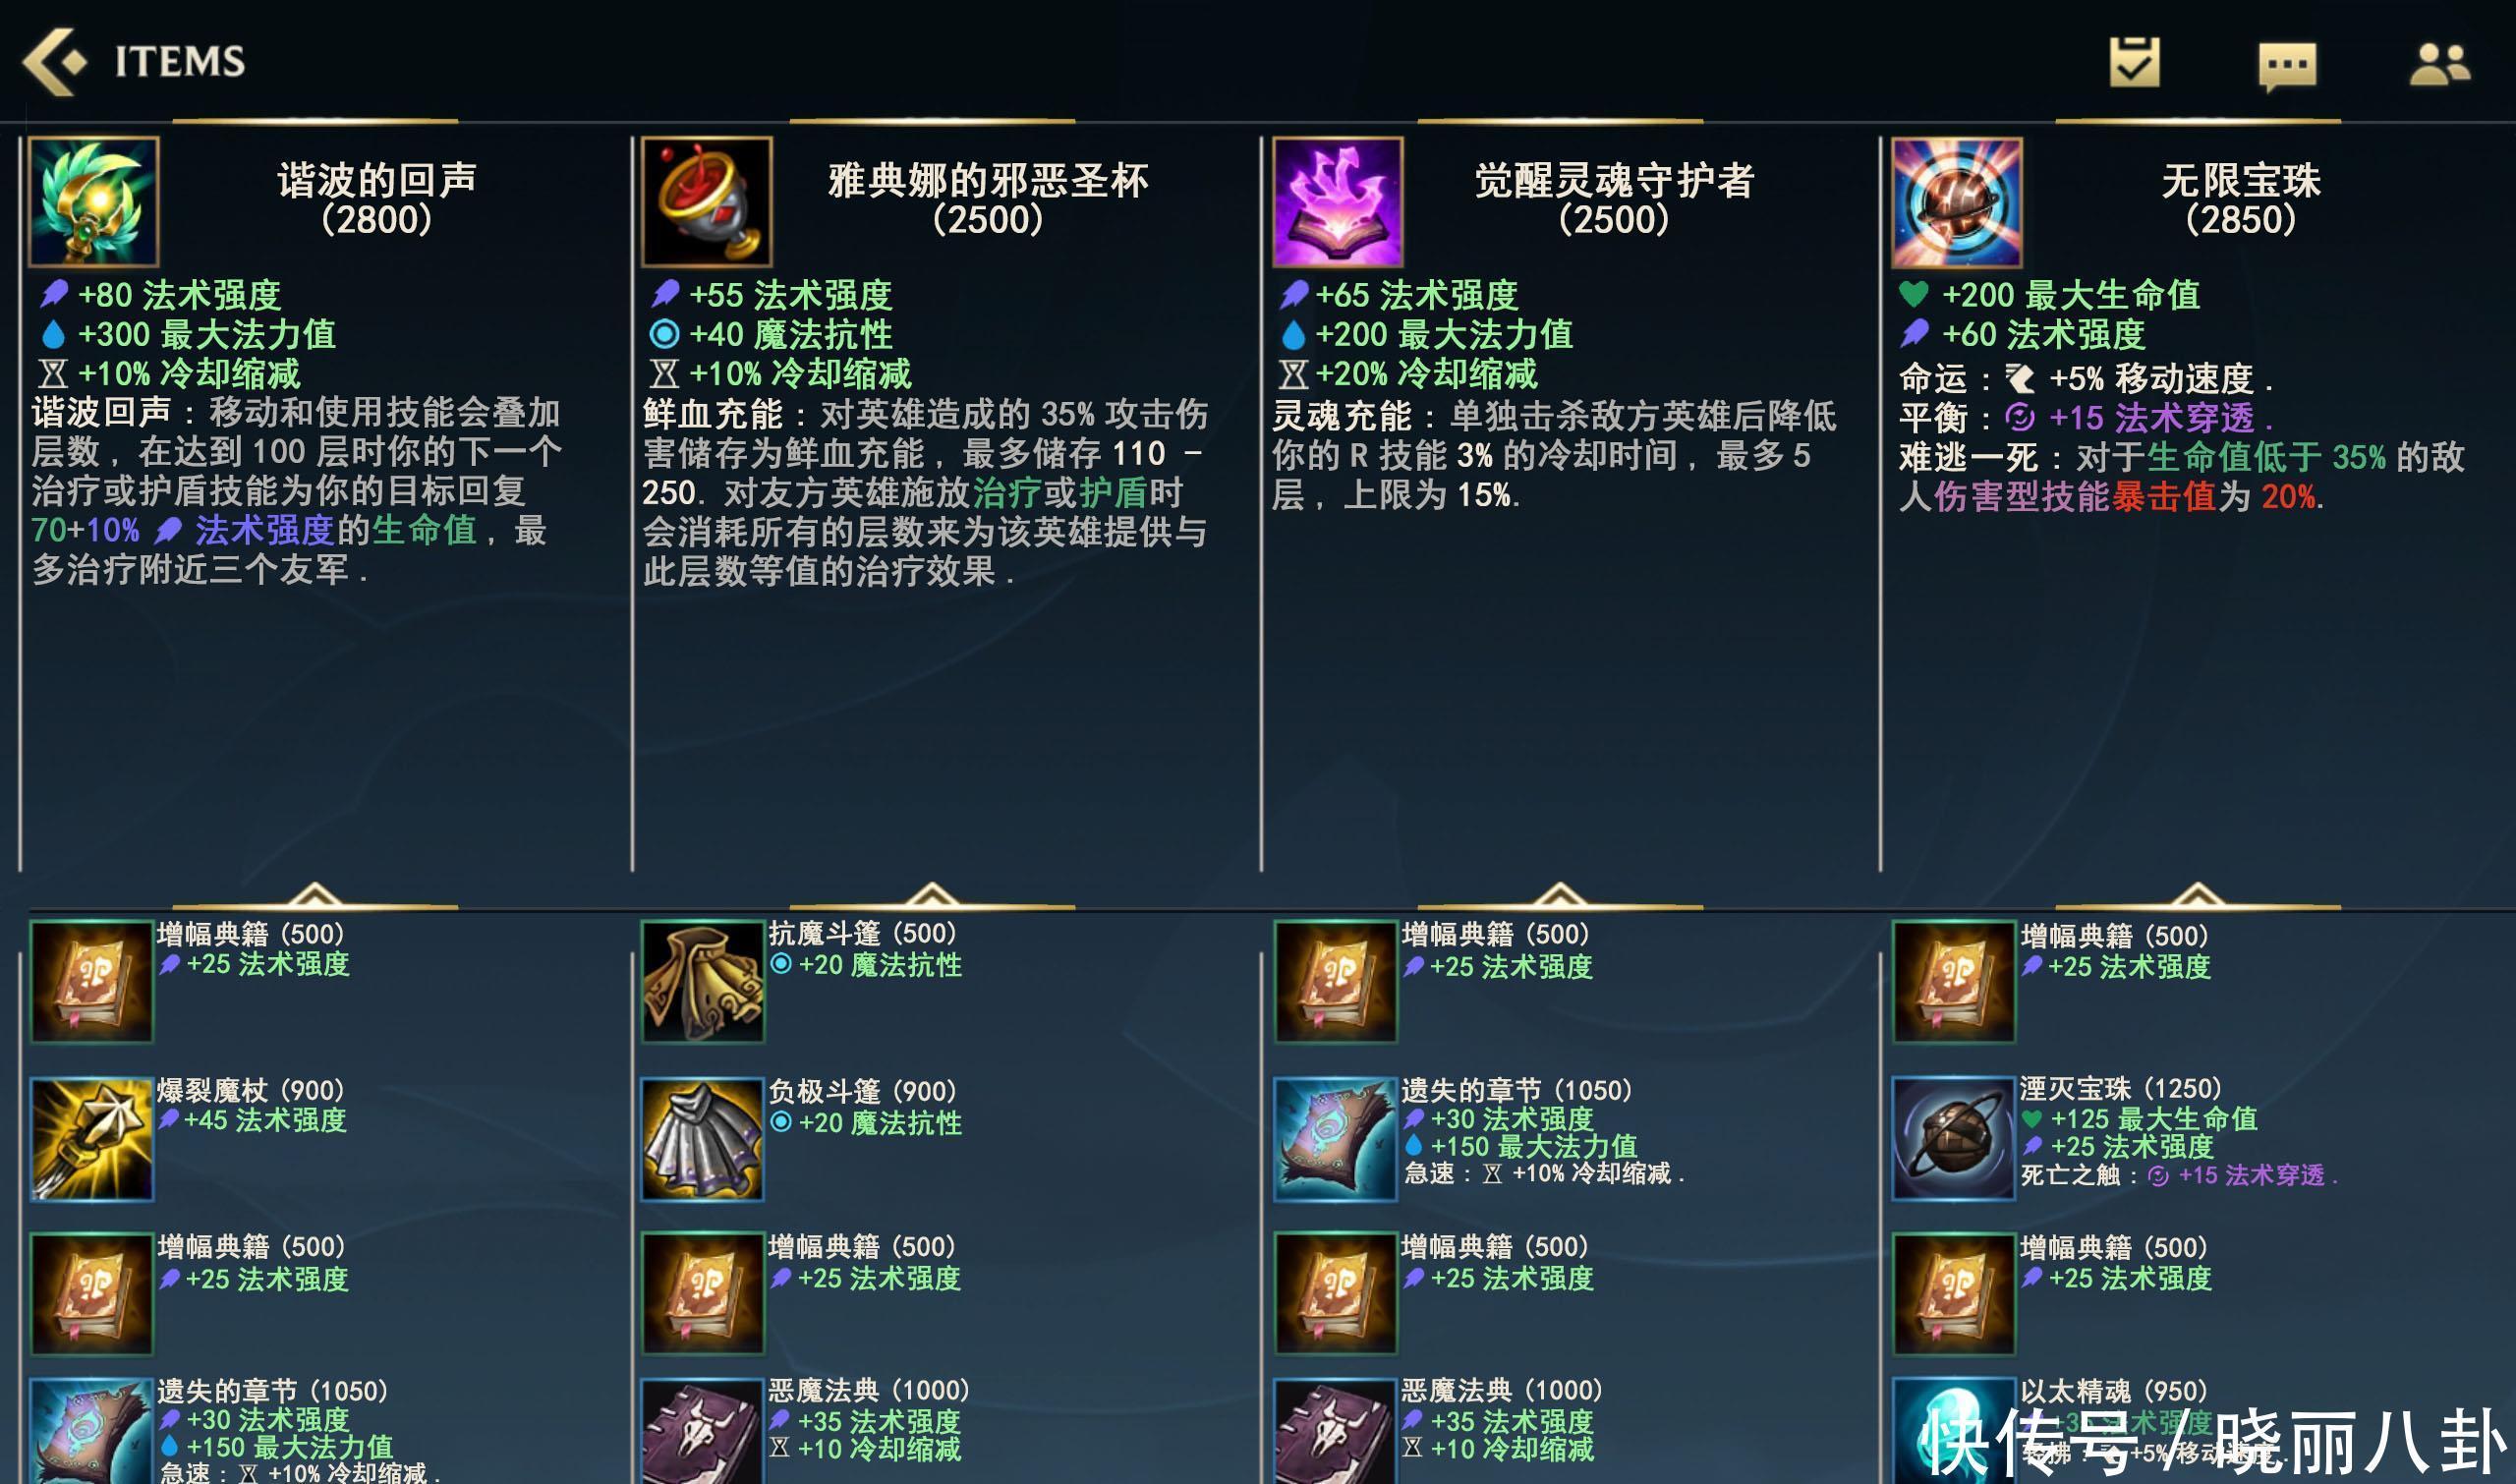The image size is (2516, 1484).
Task: Go back using the ITEMS arrow
Action: (x=55, y=62)
